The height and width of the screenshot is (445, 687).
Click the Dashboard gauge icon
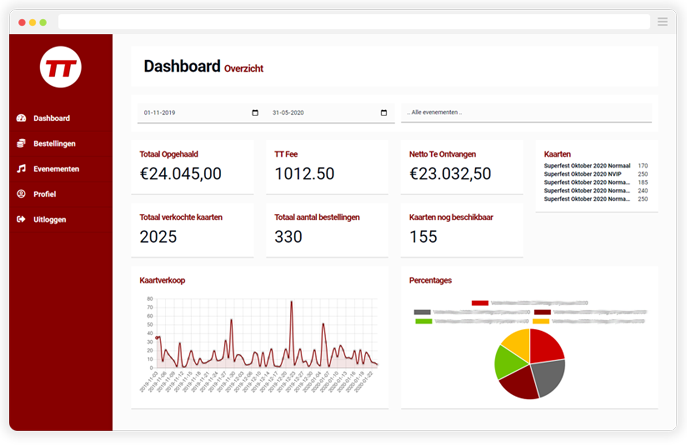tap(21, 118)
